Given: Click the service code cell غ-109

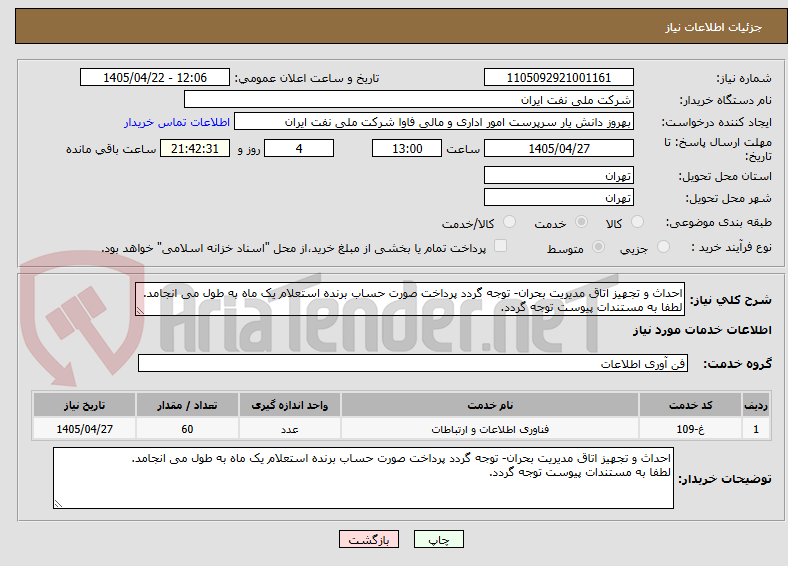Looking at the screenshot, I should pyautogui.click(x=691, y=429).
